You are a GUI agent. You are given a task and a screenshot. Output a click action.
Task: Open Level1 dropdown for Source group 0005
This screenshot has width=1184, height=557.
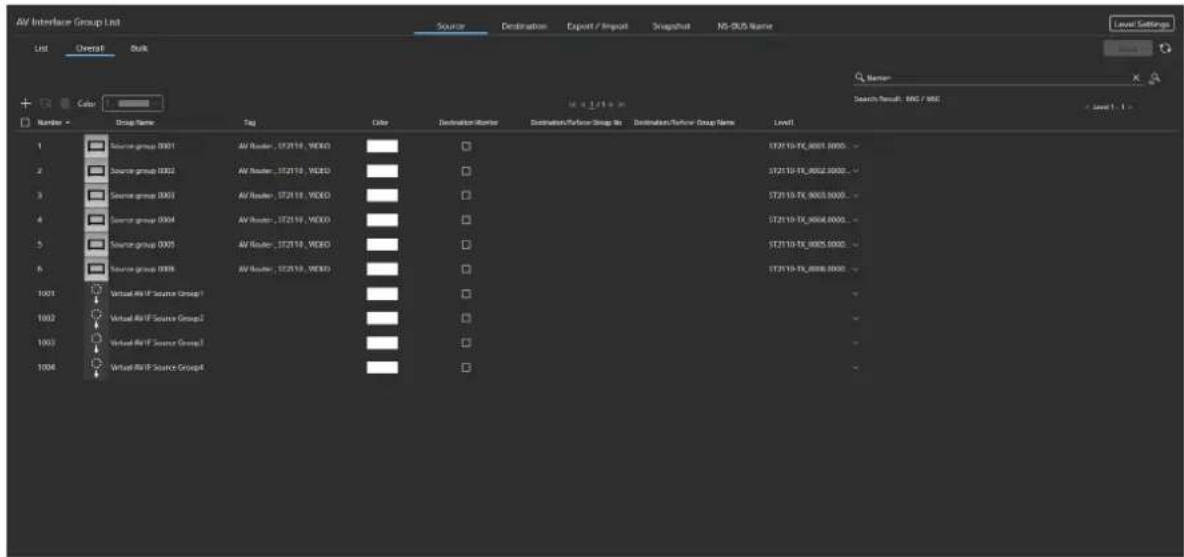point(856,245)
